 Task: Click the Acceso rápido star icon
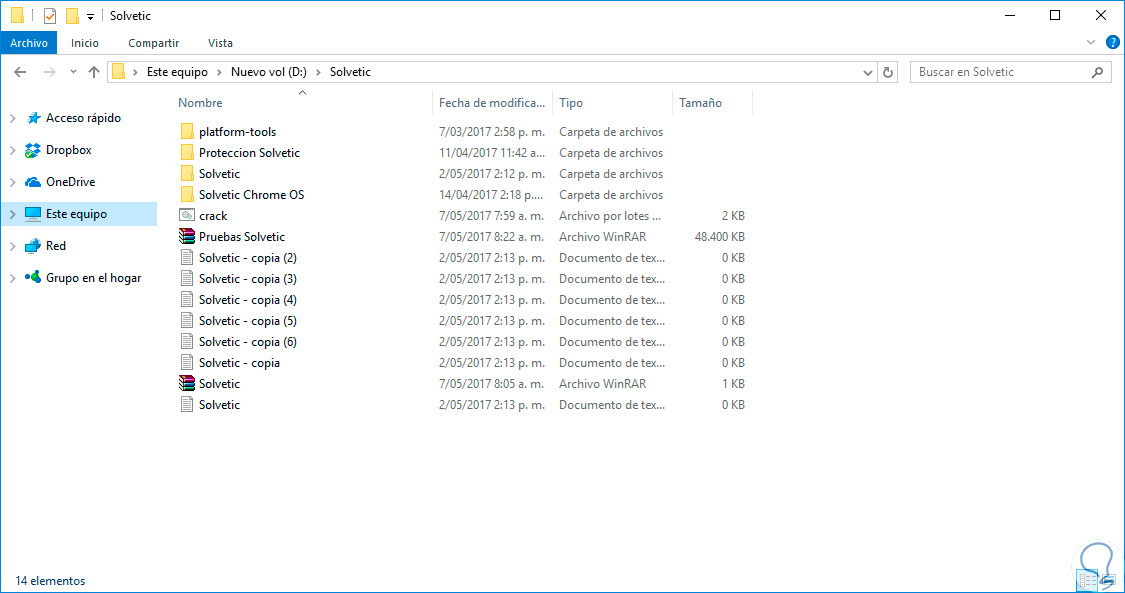pyautogui.click(x=33, y=118)
